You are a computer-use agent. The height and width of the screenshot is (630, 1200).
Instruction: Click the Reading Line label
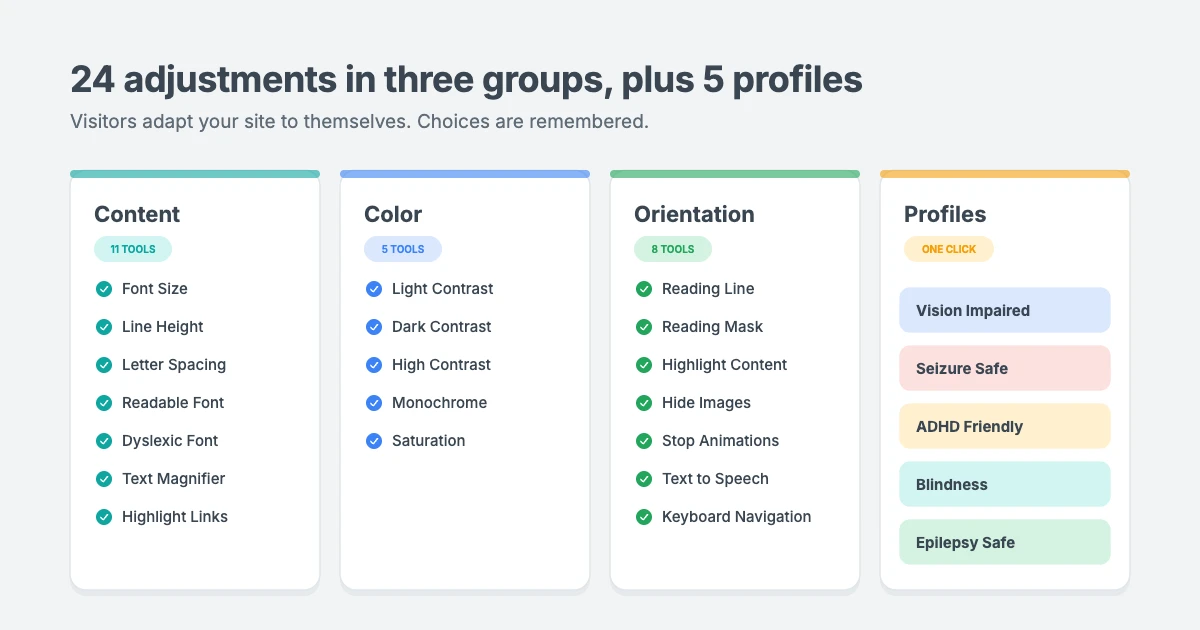tap(708, 289)
